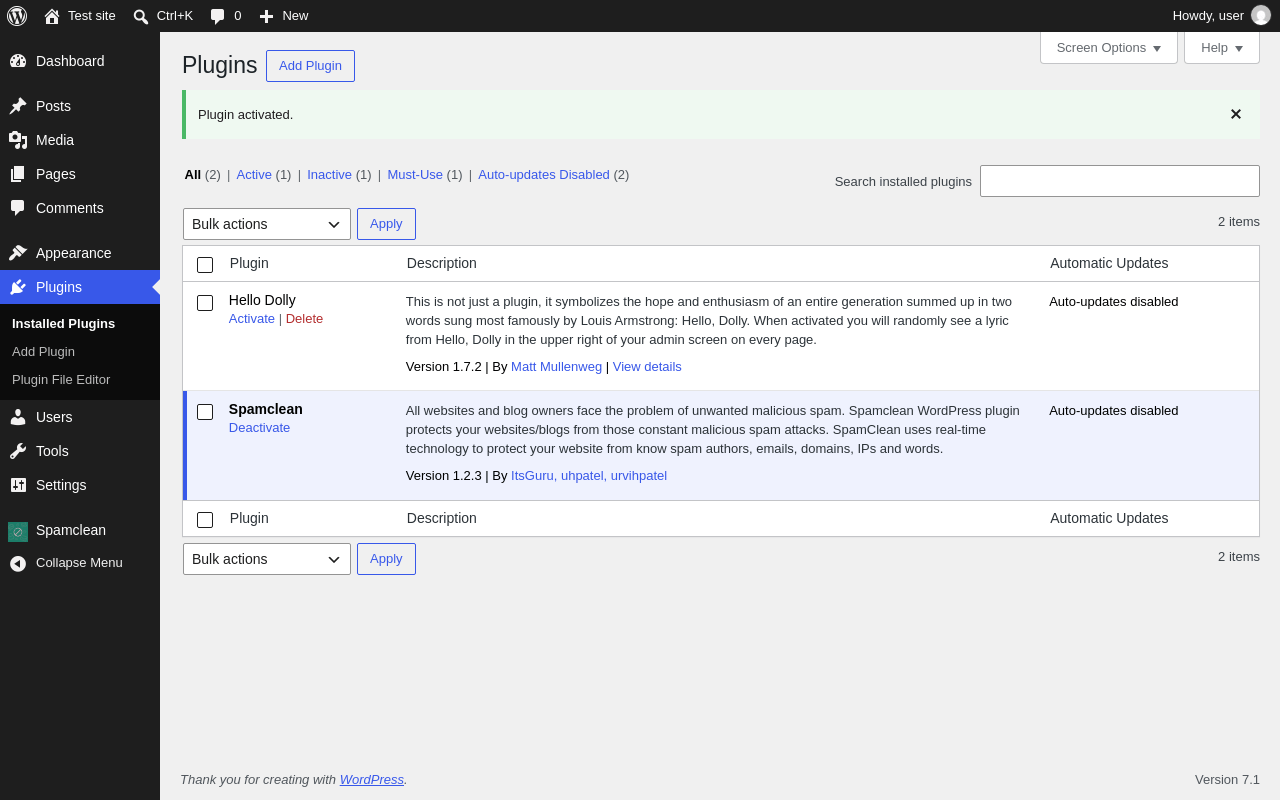Viewport: 1280px width, 800px height.
Task: Deactivate the Spamclean plugin
Action: [259, 427]
